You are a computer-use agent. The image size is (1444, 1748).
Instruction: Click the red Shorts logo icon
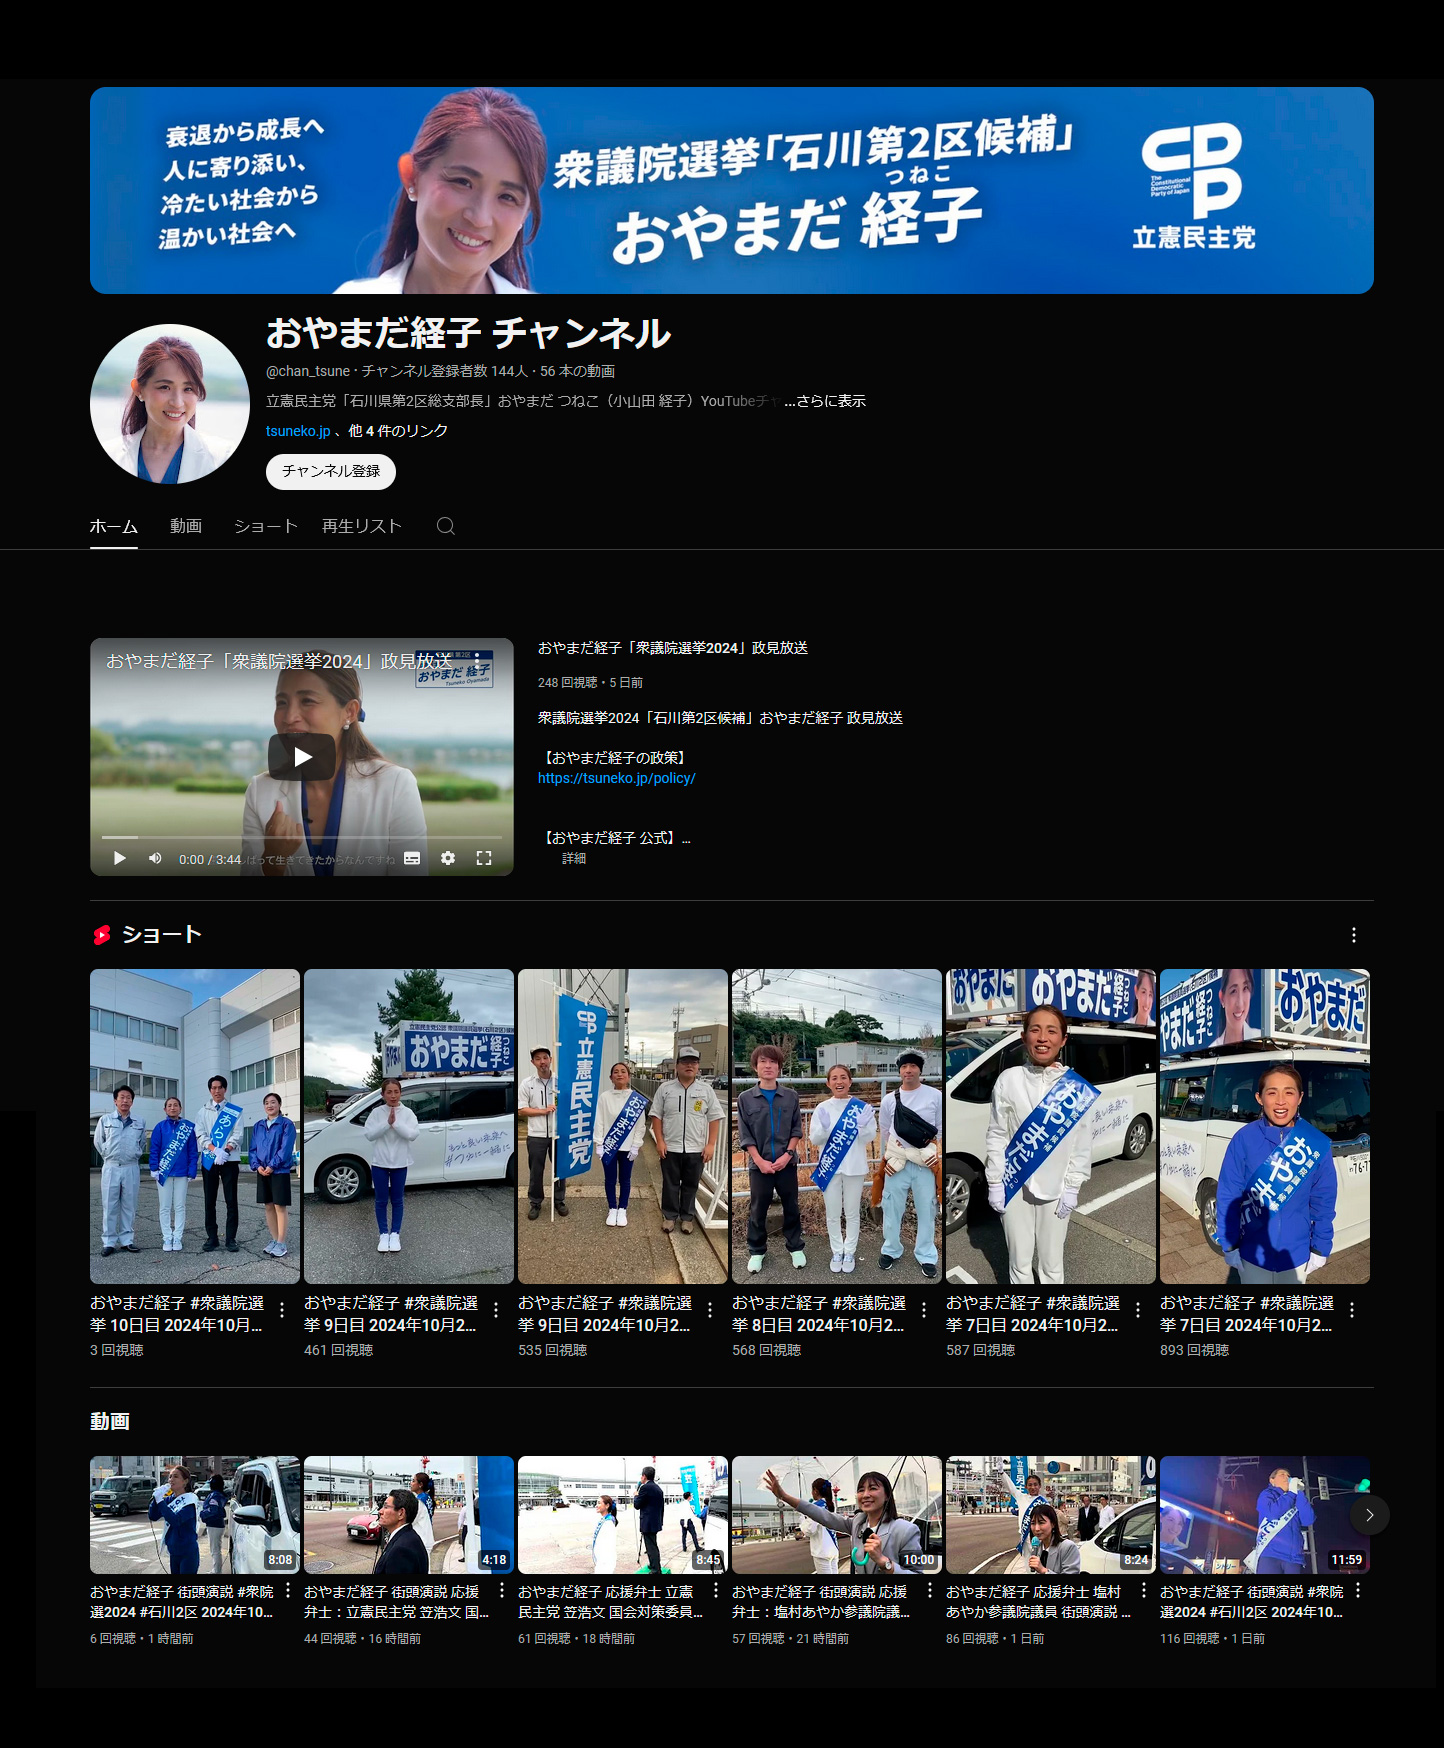[102, 935]
